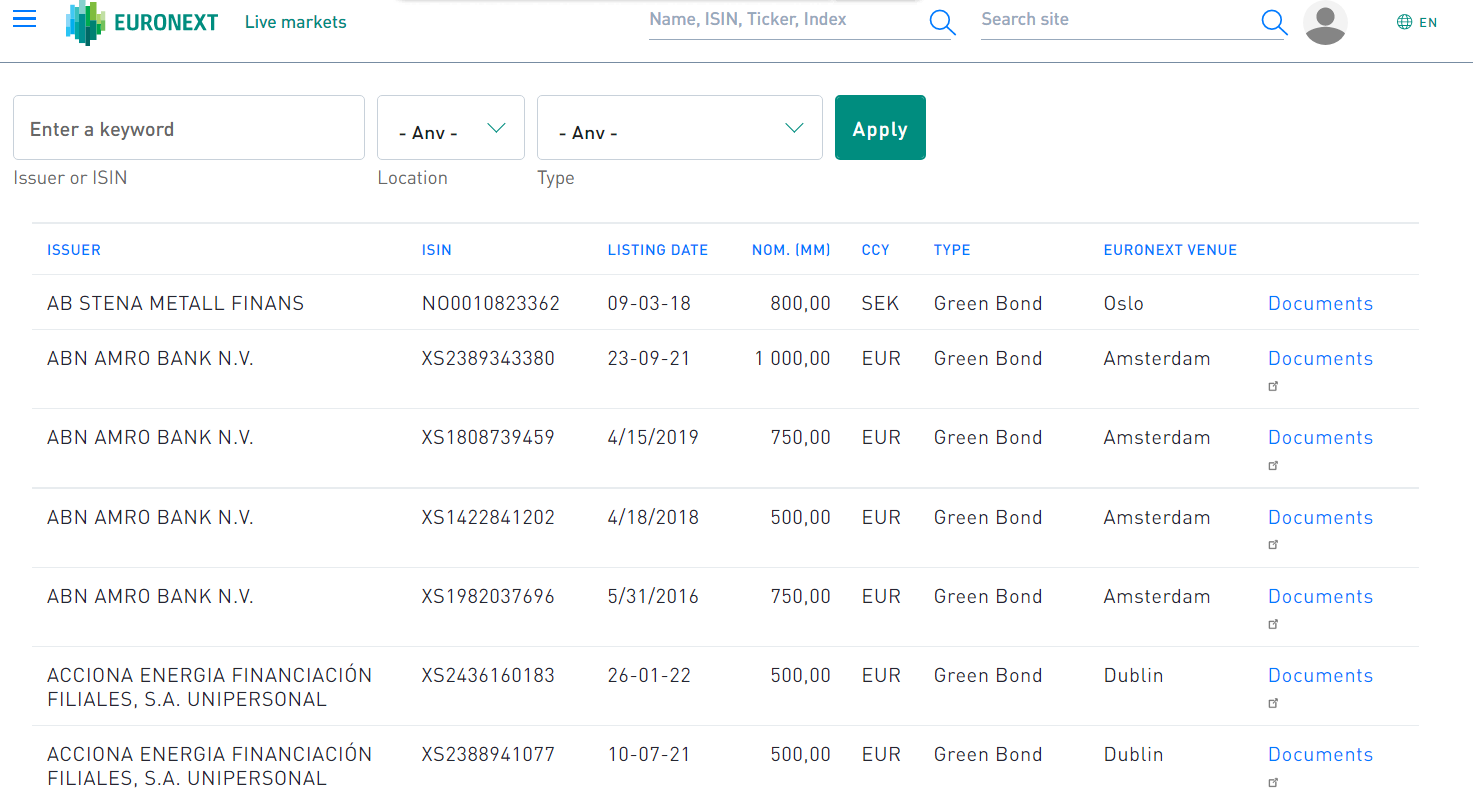1473x799 pixels.
Task: Click the Apply button
Action: [x=880, y=127]
